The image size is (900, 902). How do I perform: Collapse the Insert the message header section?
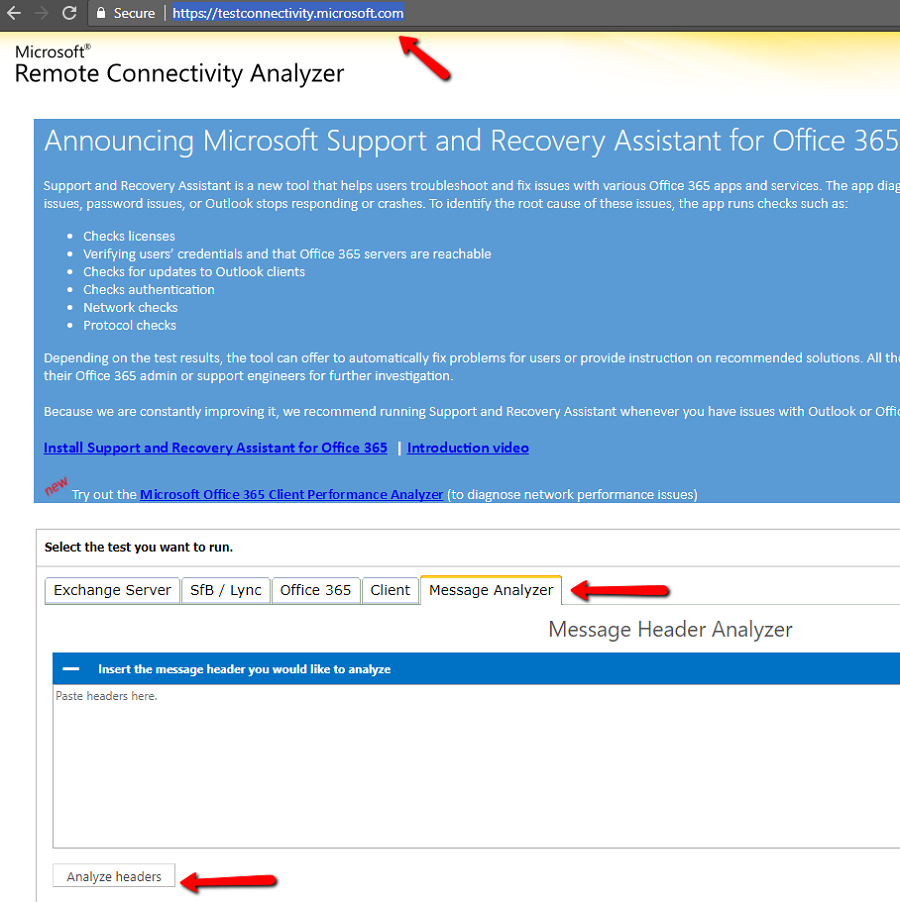(x=71, y=668)
